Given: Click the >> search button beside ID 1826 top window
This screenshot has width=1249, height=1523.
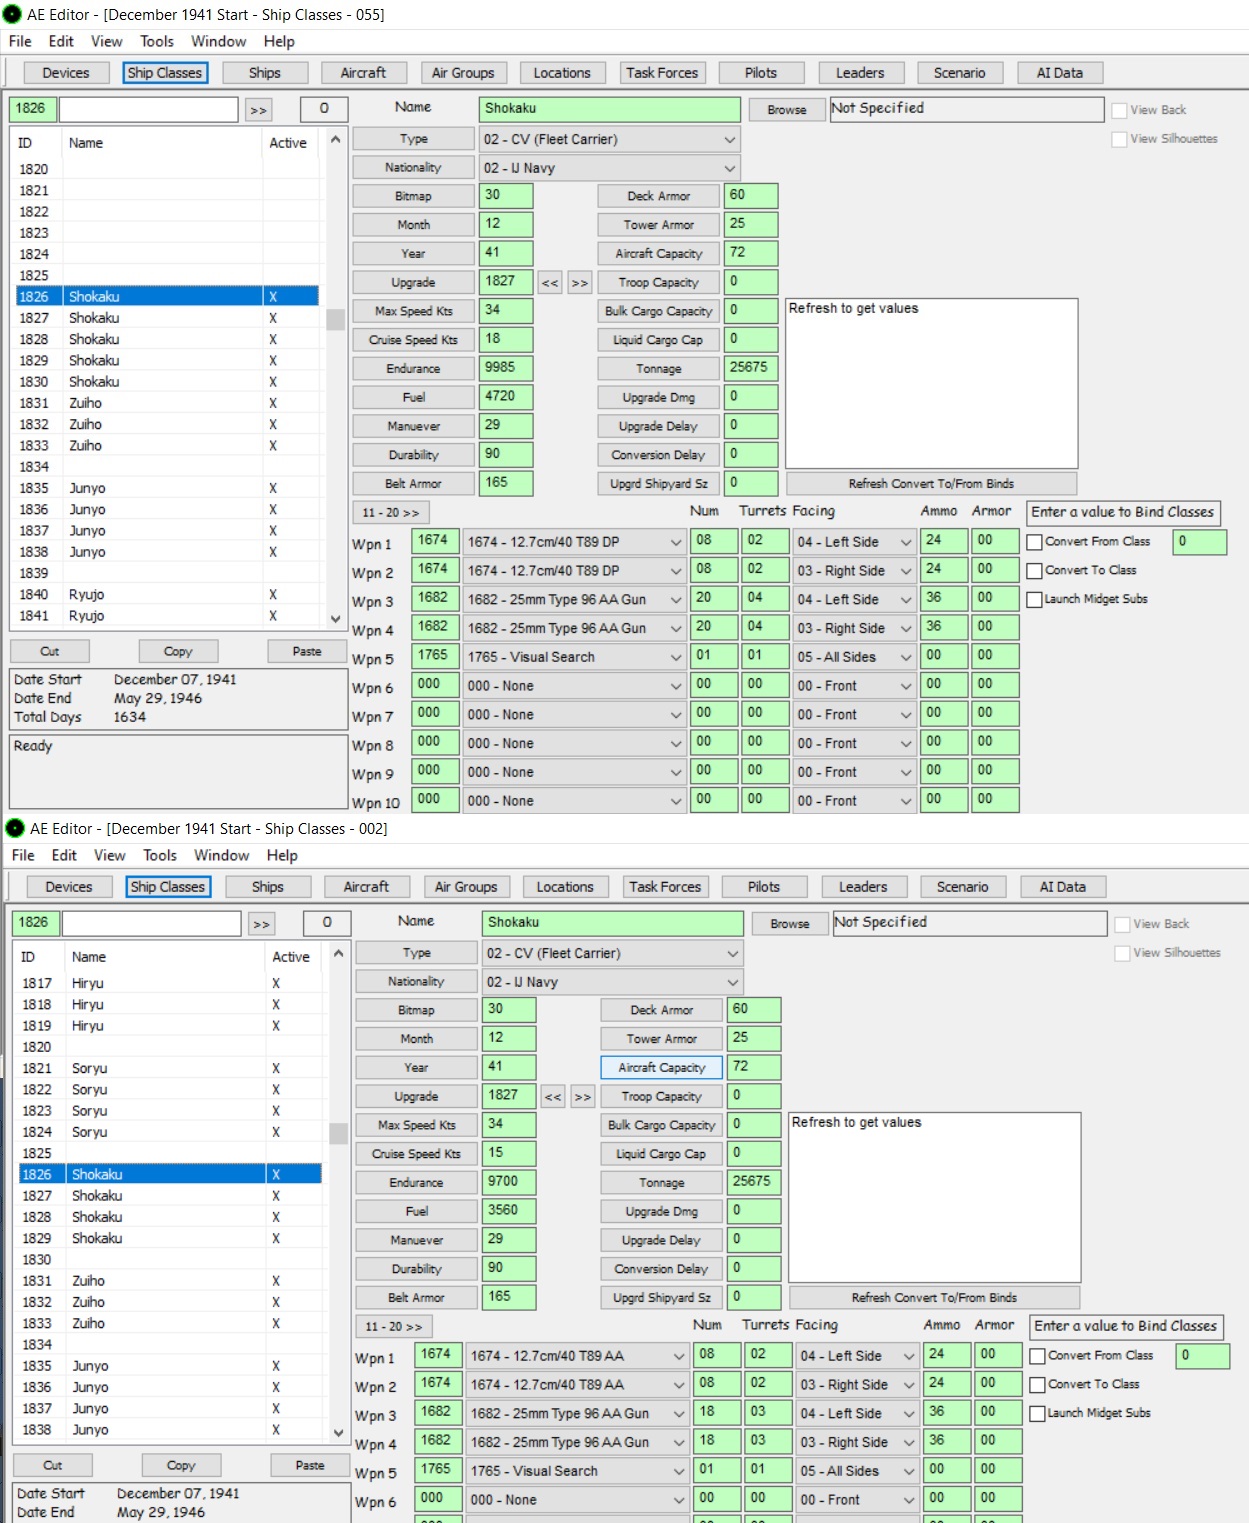Looking at the screenshot, I should (259, 110).
